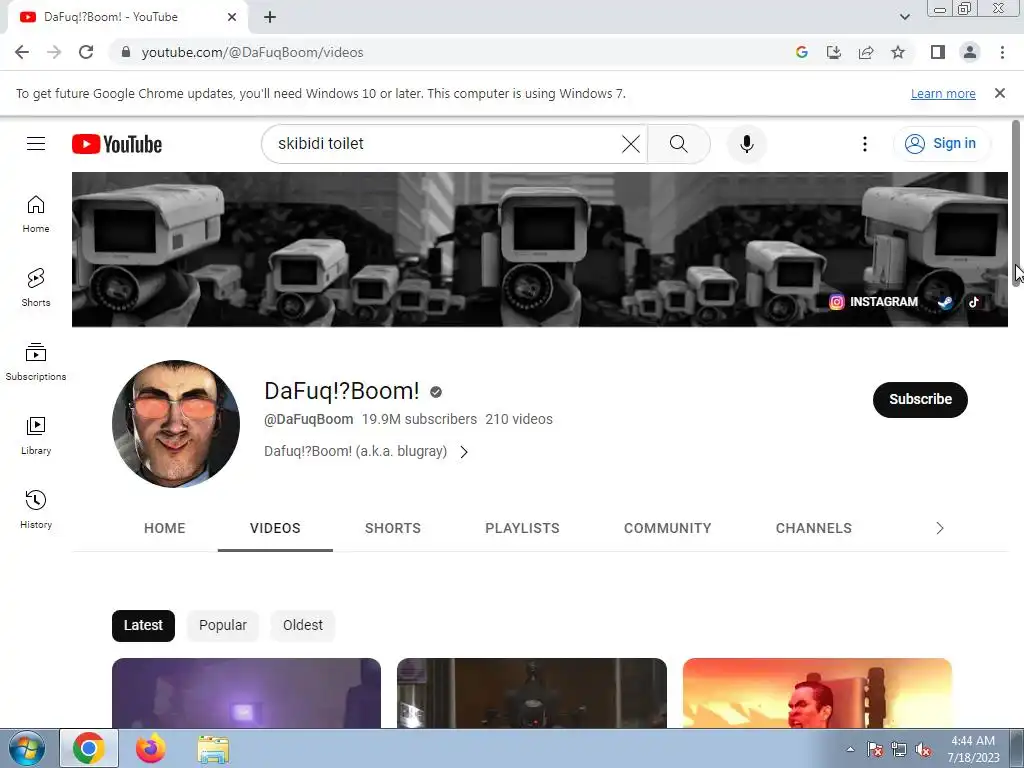Start voice search with the microphone icon
The width and height of the screenshot is (1024, 768).
click(746, 144)
